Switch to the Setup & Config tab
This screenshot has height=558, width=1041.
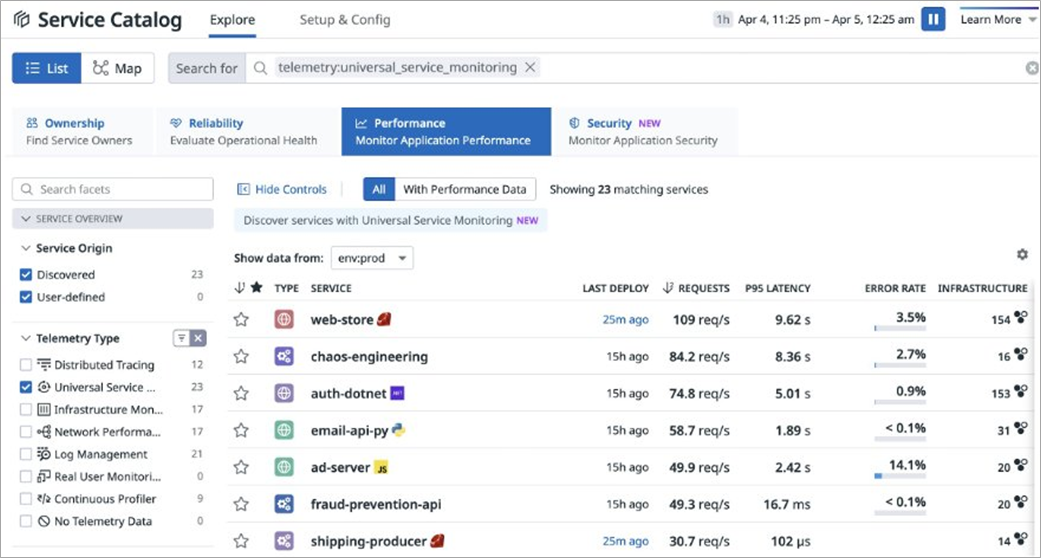(x=345, y=20)
